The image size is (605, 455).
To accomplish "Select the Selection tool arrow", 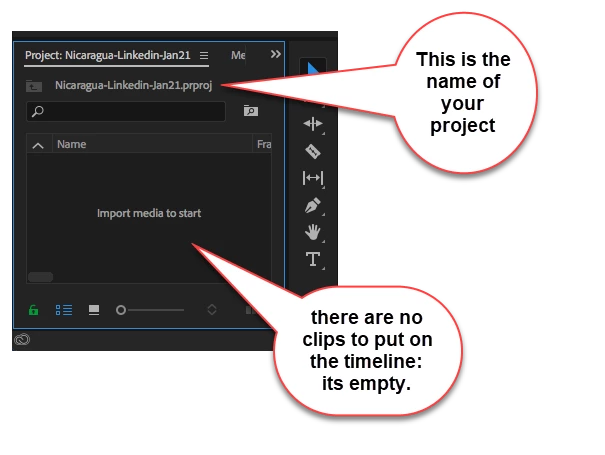I will [x=313, y=67].
